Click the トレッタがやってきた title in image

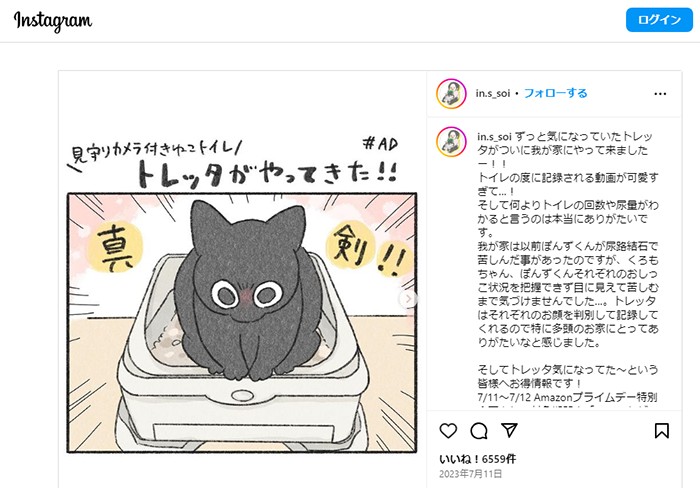click(267, 174)
